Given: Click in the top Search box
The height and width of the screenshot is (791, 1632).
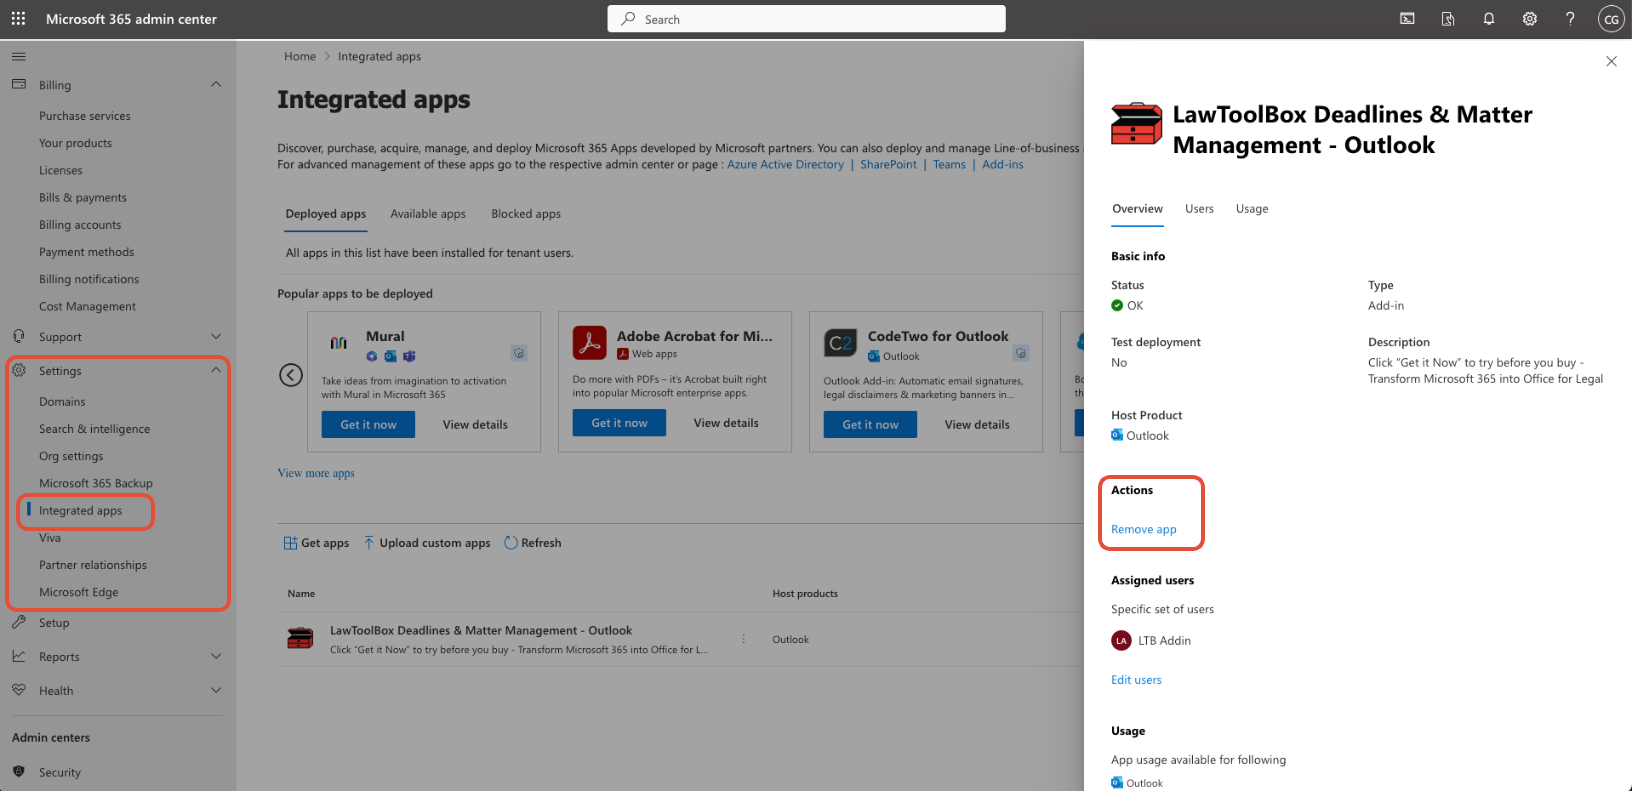Looking at the screenshot, I should (x=806, y=19).
